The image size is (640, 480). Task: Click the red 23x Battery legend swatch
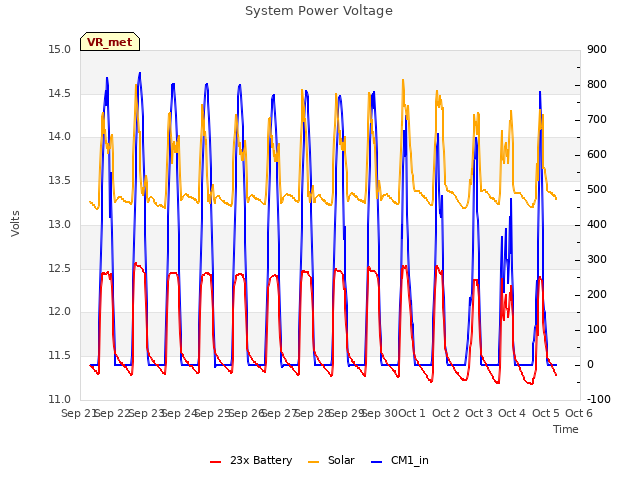(x=216, y=462)
